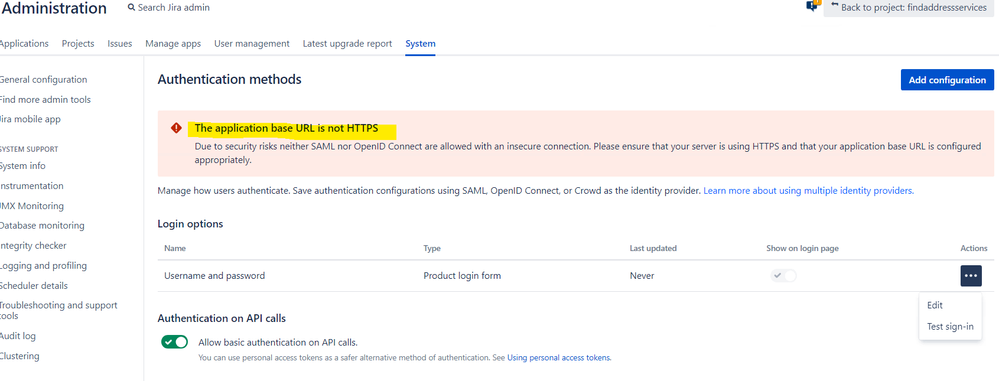
Task: Open the Audit log
Action: point(18,336)
